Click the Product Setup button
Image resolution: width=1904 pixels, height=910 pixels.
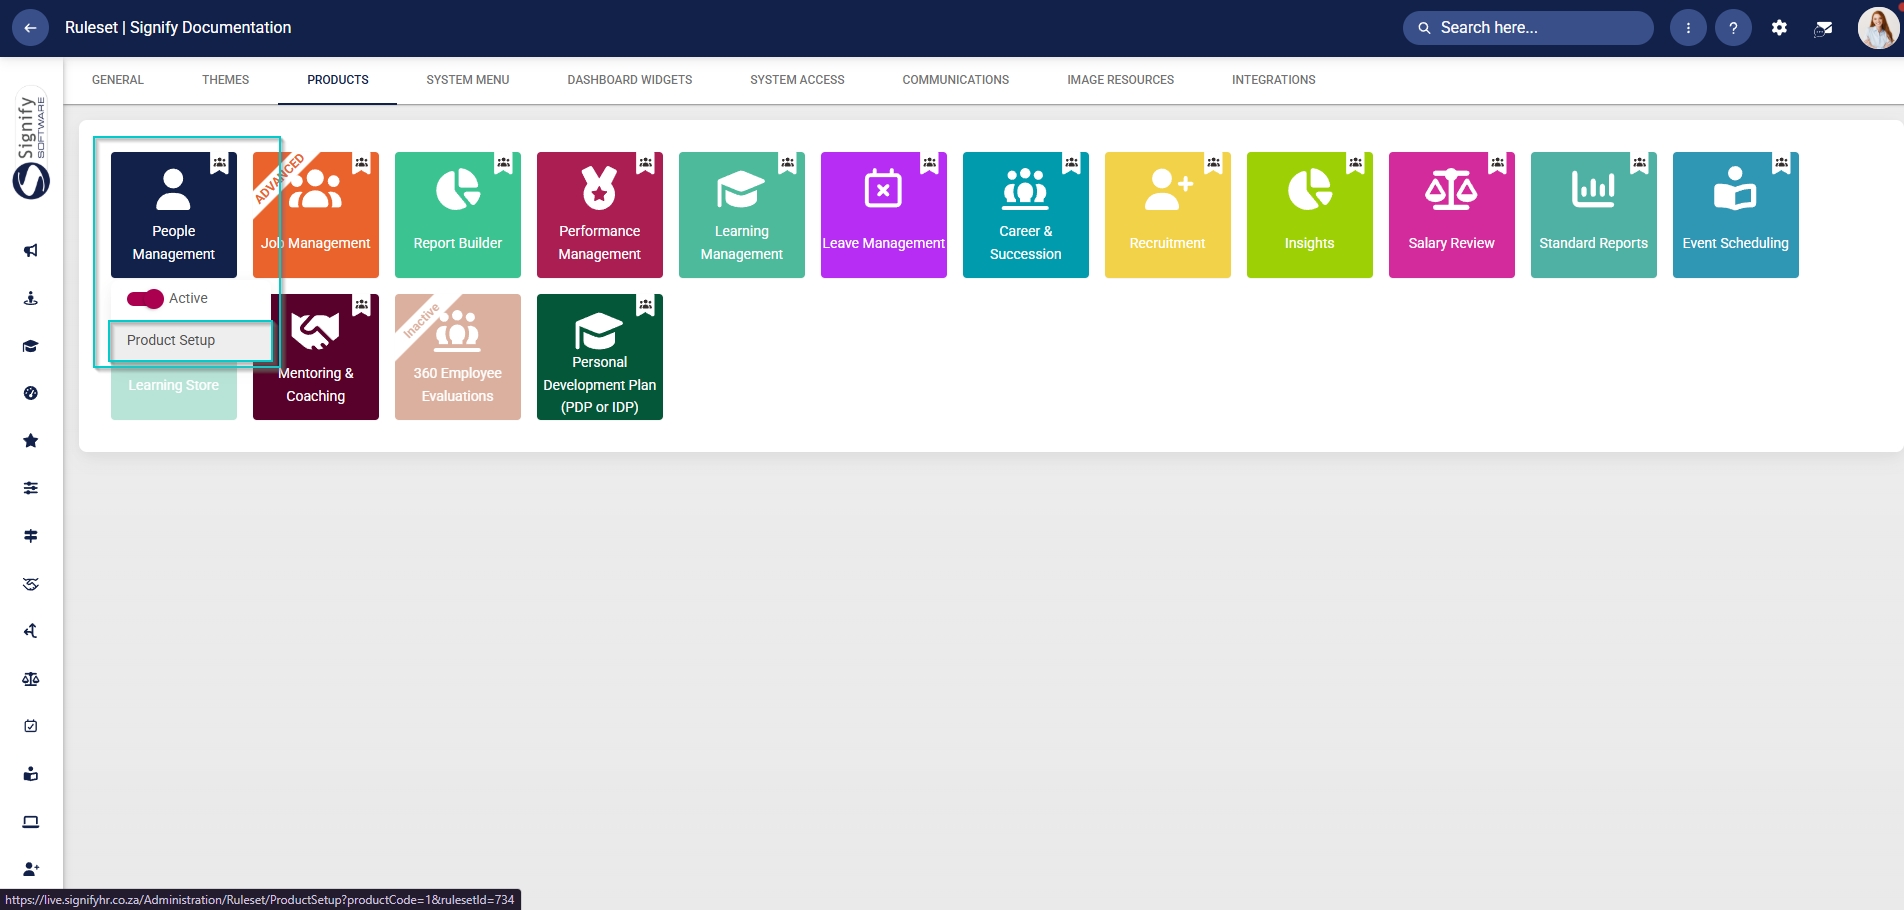pyautogui.click(x=190, y=341)
